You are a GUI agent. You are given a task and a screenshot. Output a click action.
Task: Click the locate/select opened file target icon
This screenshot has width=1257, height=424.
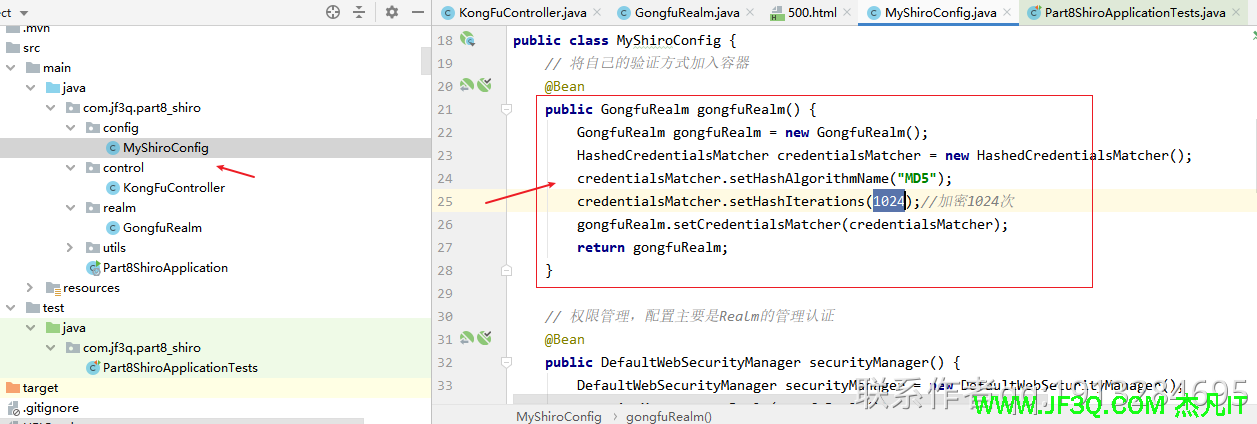[x=333, y=12]
